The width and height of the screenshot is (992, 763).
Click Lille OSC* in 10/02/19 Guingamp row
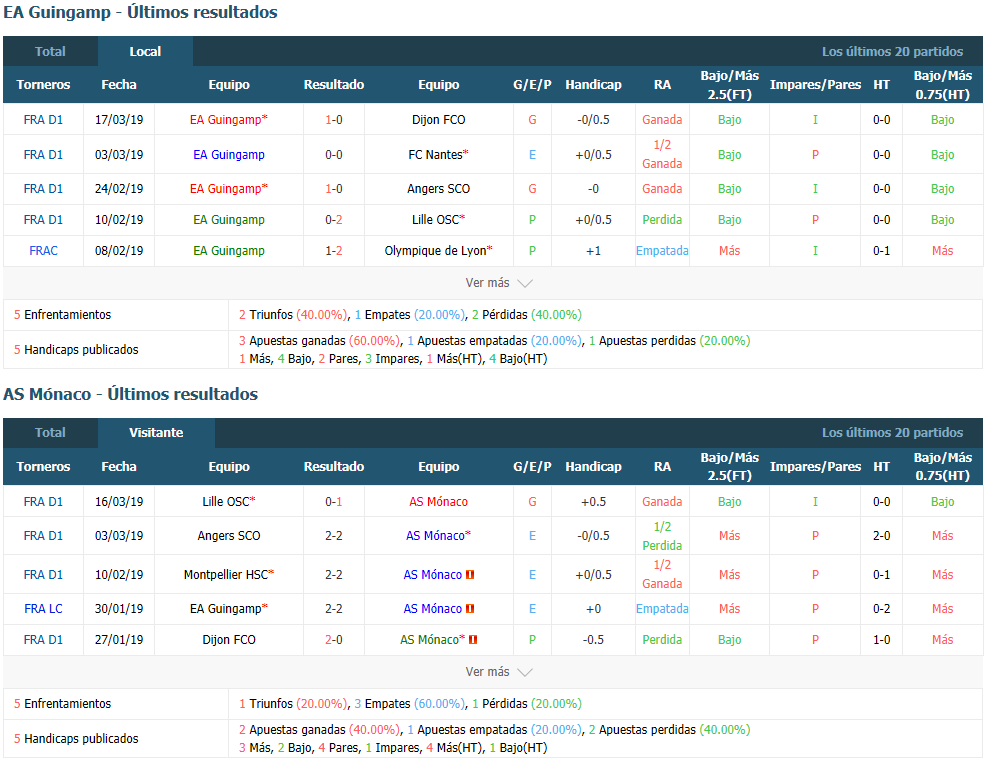[x=438, y=220]
